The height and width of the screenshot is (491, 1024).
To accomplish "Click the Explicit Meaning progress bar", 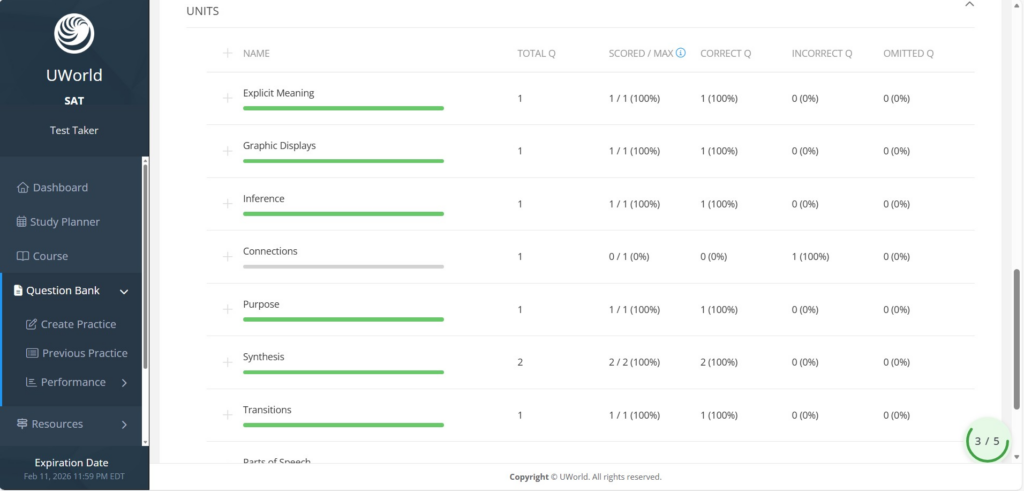I will click(x=344, y=108).
